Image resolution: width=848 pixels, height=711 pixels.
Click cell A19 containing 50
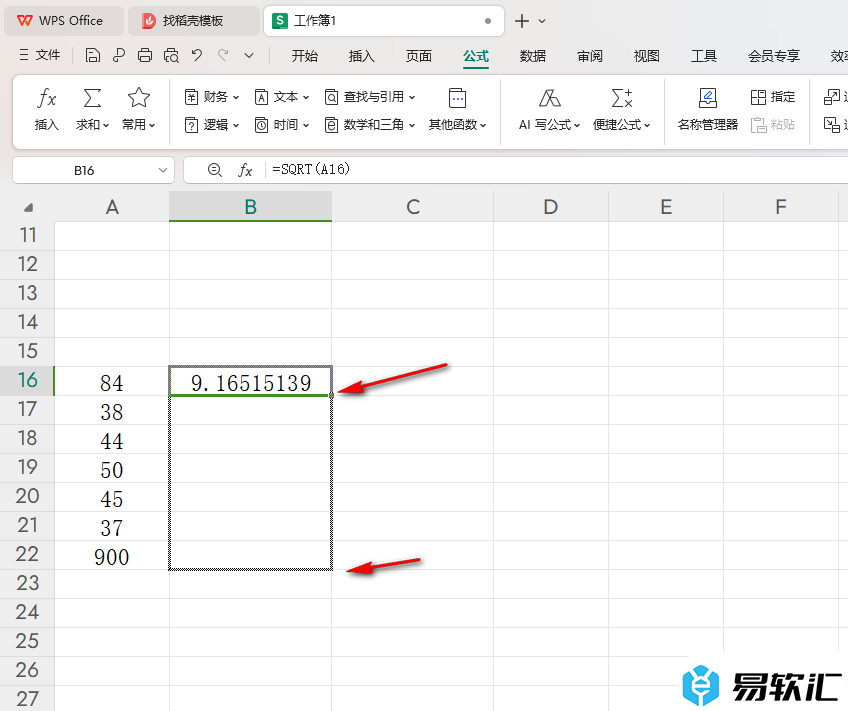click(x=112, y=468)
